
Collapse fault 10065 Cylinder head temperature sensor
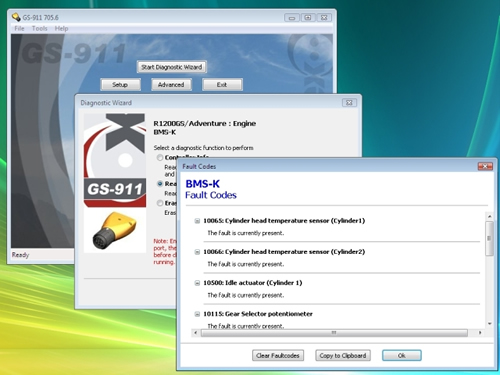coord(197,221)
